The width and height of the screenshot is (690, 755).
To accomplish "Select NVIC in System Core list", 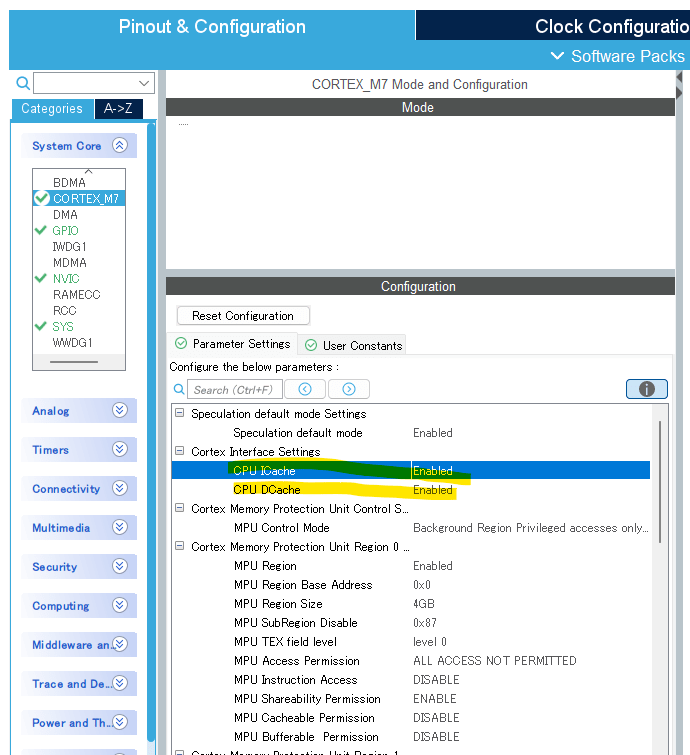I will click(66, 279).
